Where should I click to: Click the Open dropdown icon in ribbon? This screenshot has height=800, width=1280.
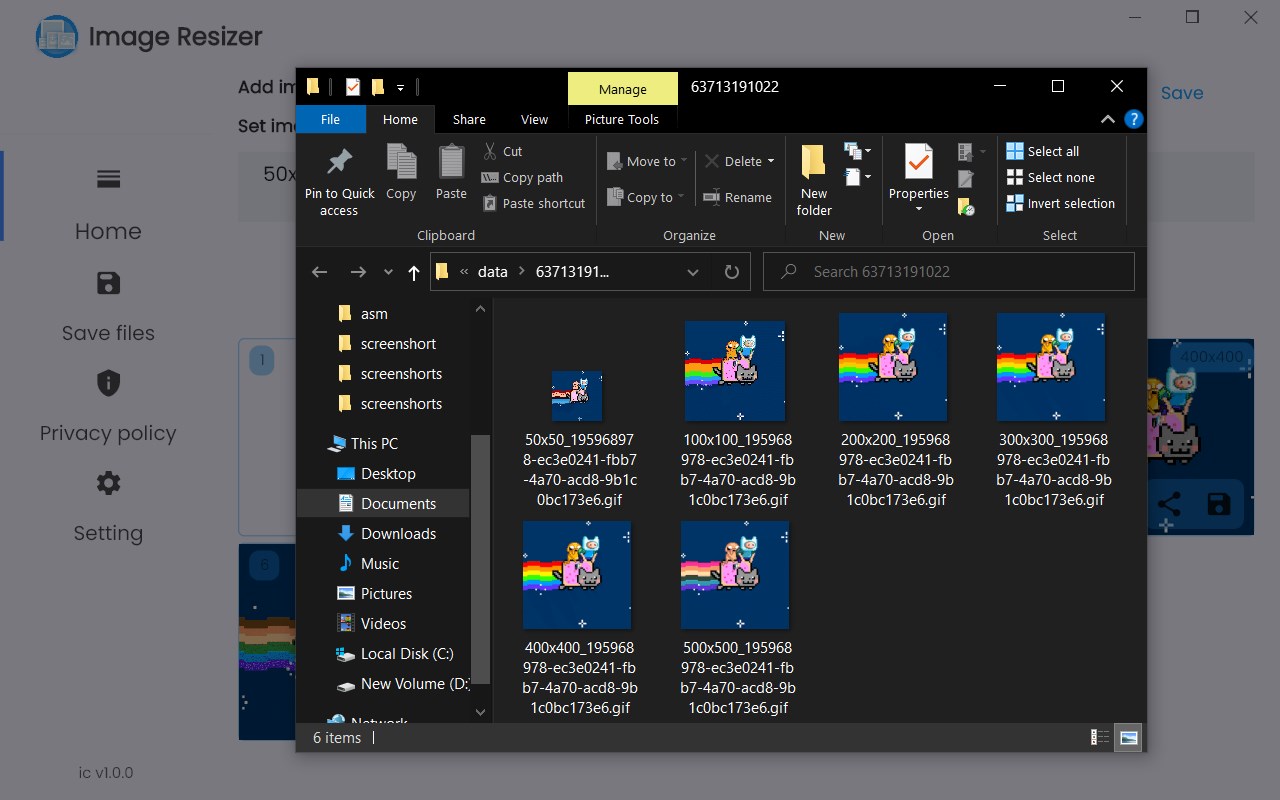(972, 152)
